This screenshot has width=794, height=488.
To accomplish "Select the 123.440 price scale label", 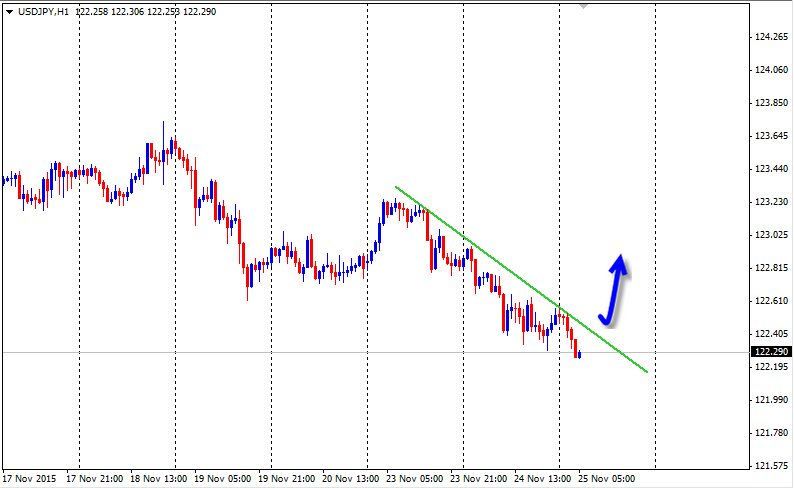I will tap(772, 169).
